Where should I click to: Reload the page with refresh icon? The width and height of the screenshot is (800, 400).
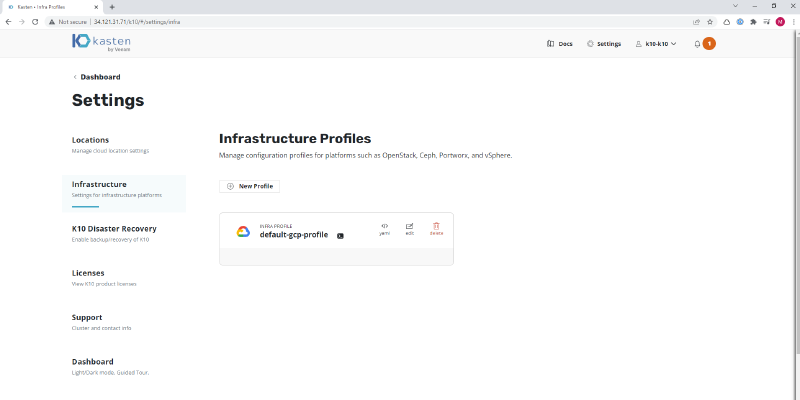[x=35, y=22]
